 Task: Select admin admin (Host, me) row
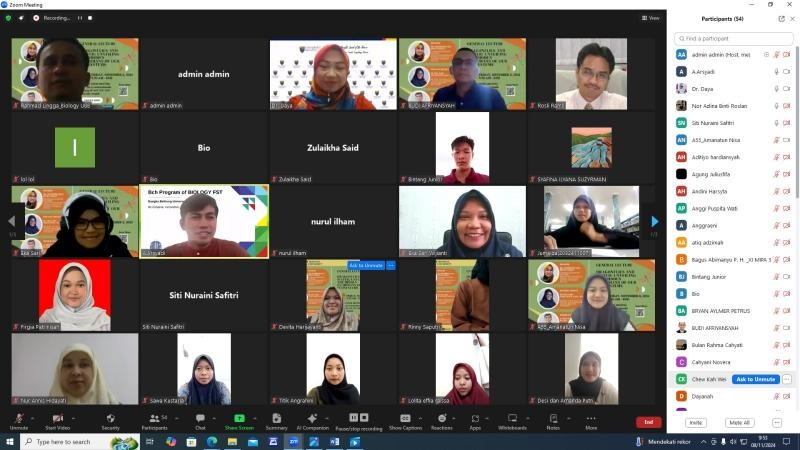click(733, 55)
